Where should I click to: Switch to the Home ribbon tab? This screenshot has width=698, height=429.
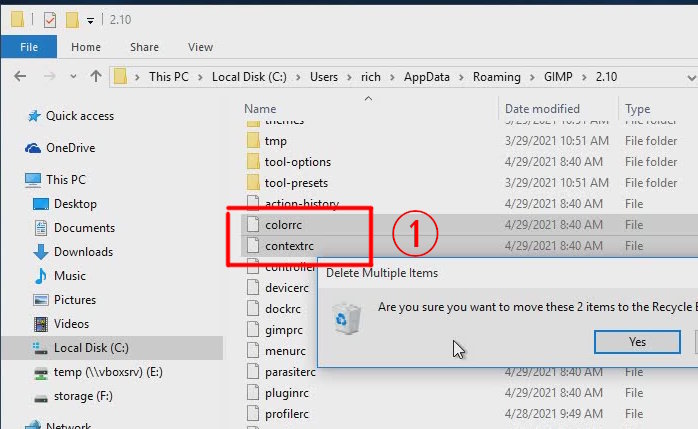tap(86, 47)
